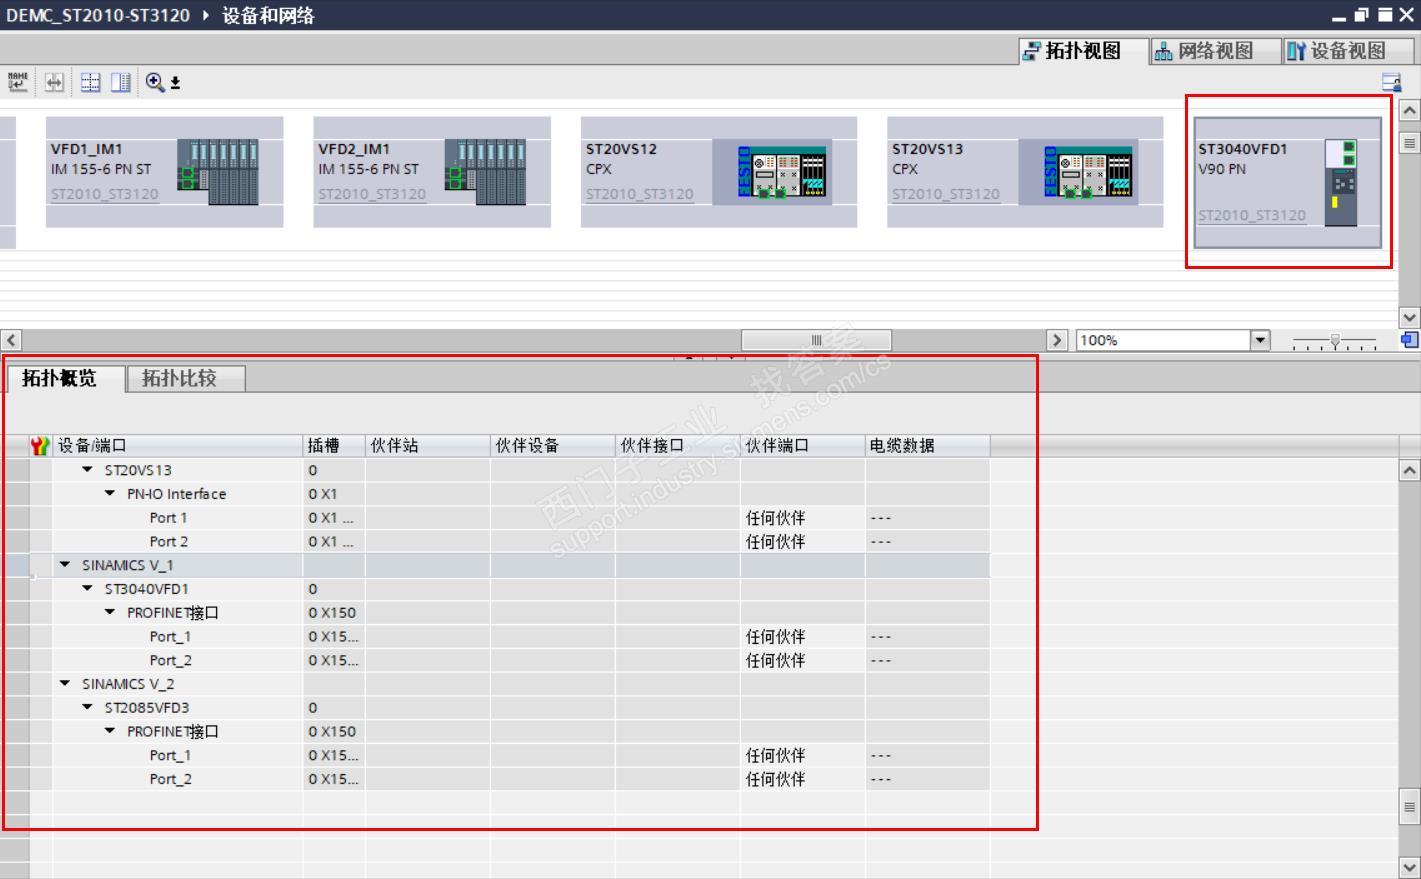Viewport: 1421px width, 879px height.
Task: Switch to the 网络视图 tab
Action: pos(1215,51)
